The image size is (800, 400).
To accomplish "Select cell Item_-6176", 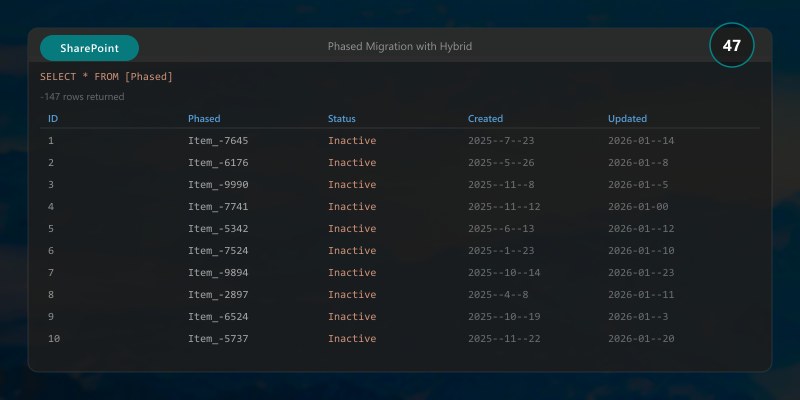I will (x=218, y=162).
